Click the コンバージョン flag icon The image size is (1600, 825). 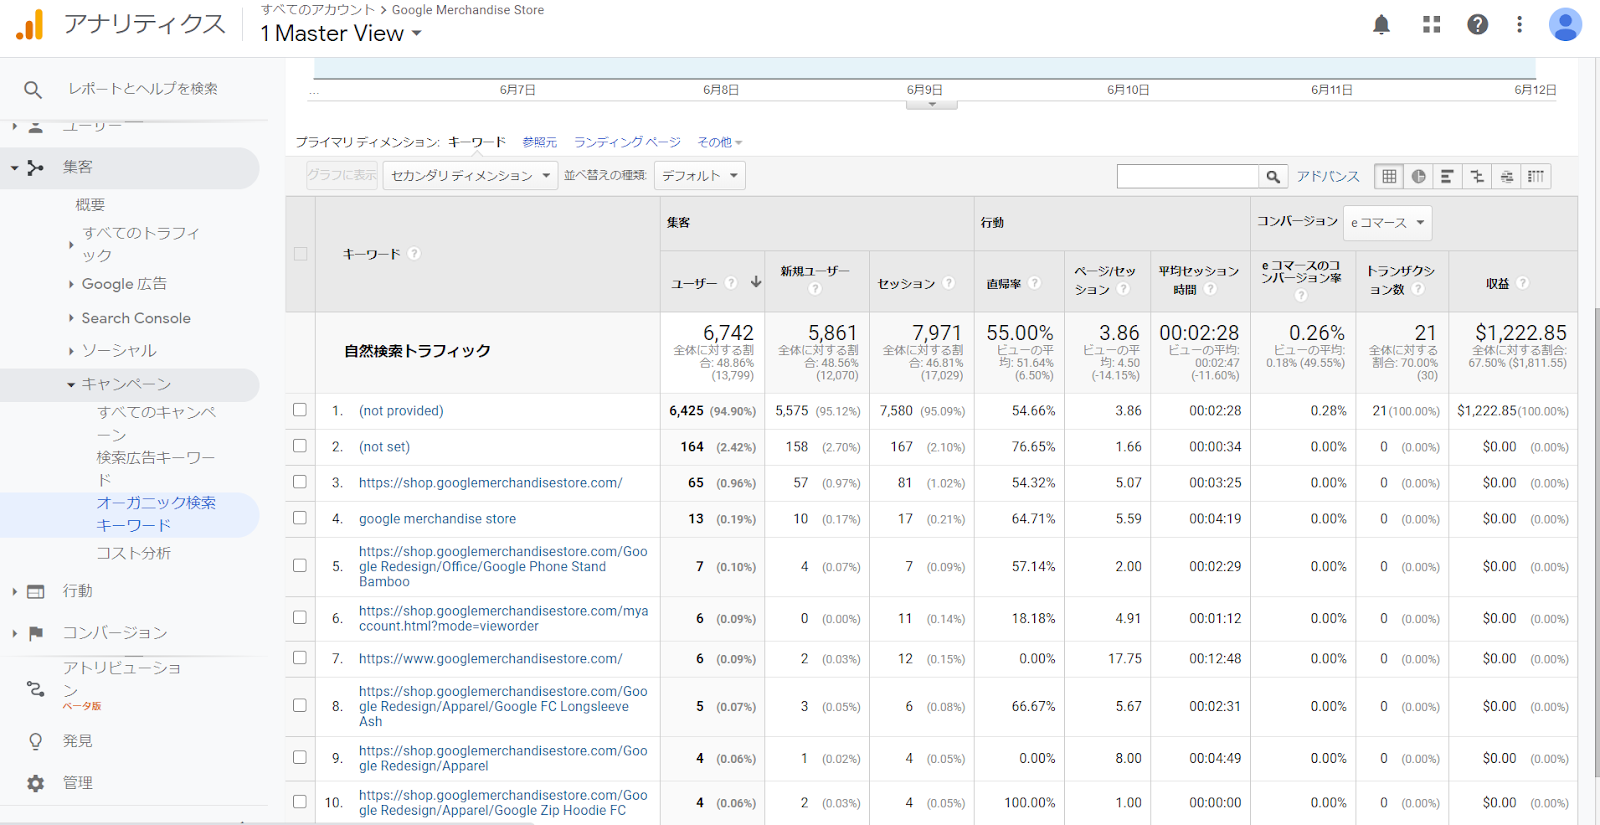36,633
